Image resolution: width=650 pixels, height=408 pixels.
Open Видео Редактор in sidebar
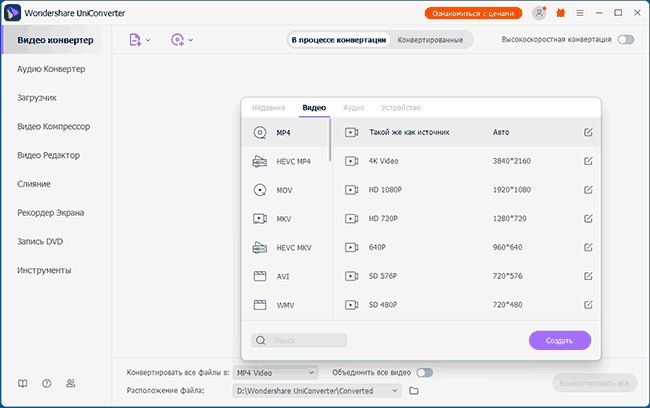(49, 155)
